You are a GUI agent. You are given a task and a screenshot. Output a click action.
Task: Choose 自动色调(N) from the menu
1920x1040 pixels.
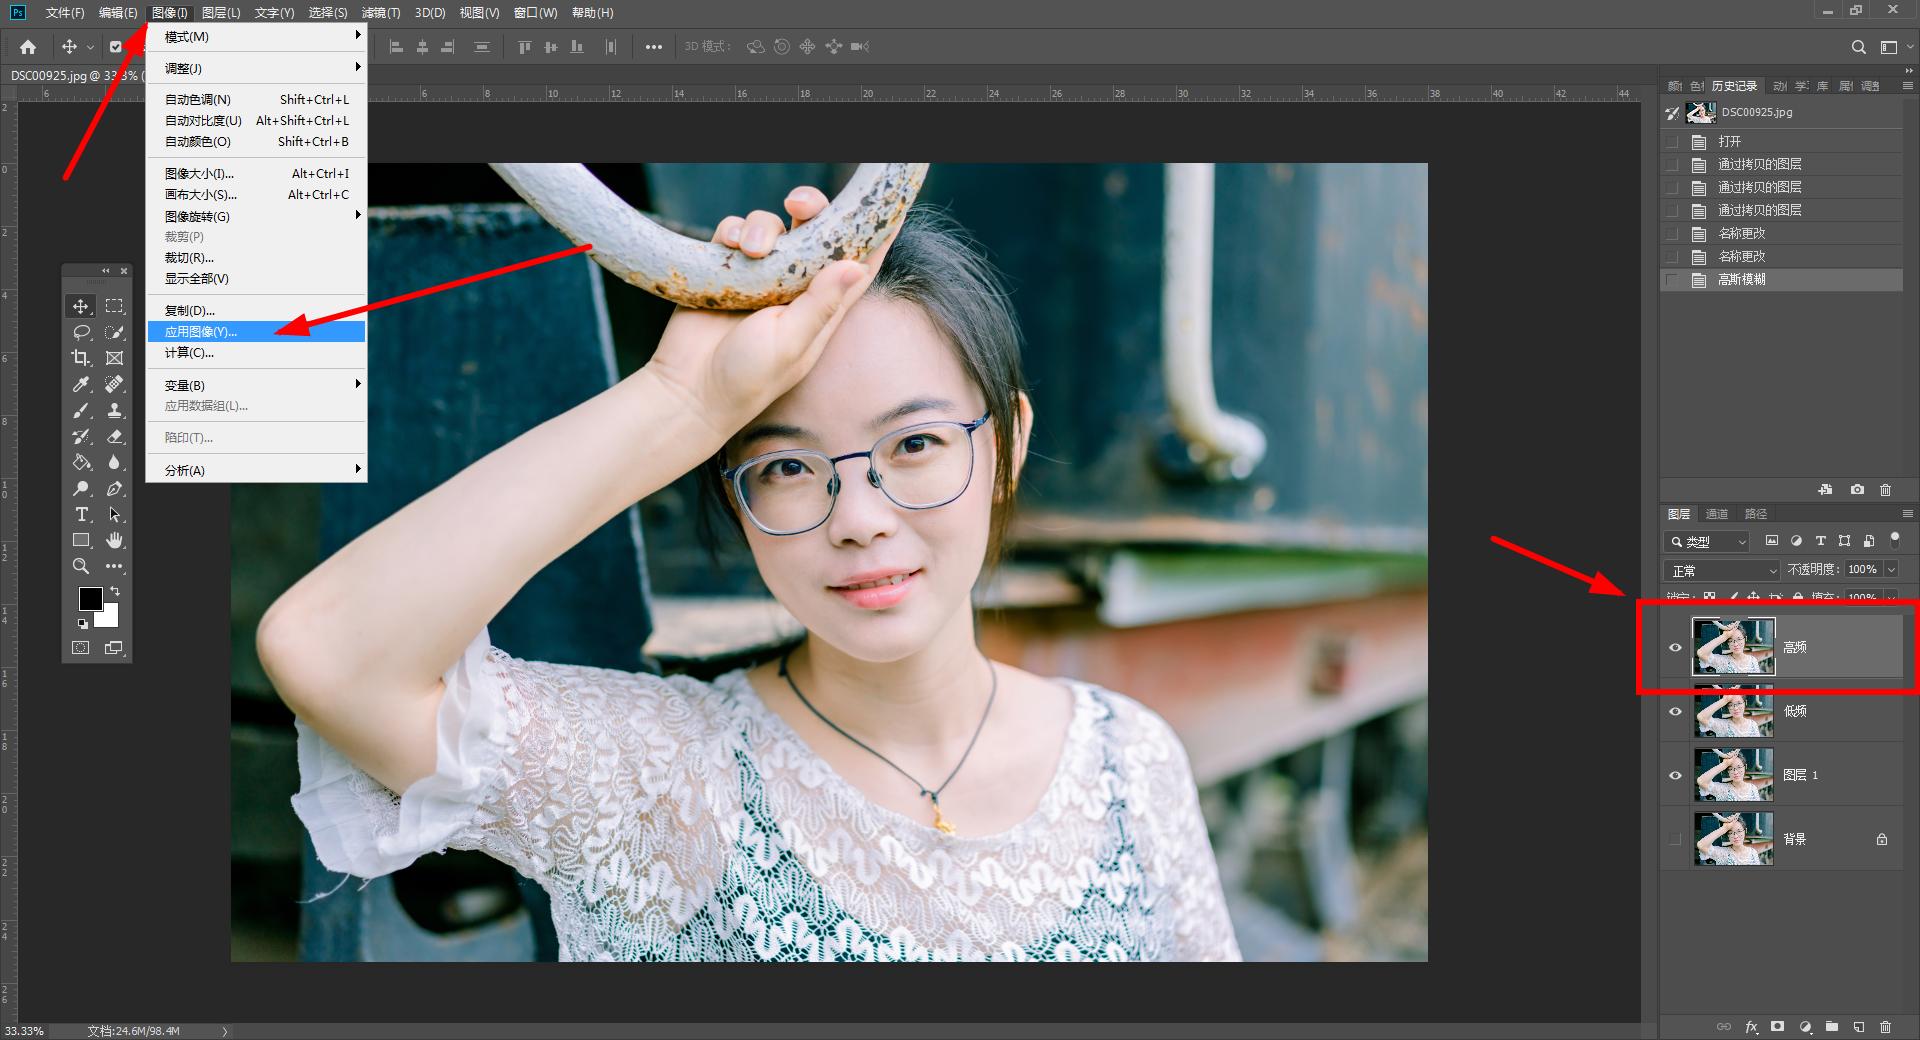(x=257, y=99)
